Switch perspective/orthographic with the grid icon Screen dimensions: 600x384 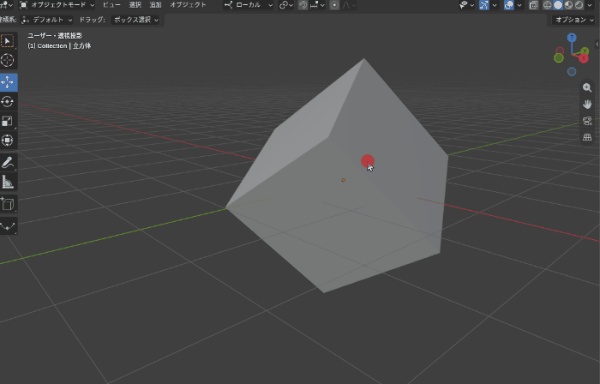587,137
